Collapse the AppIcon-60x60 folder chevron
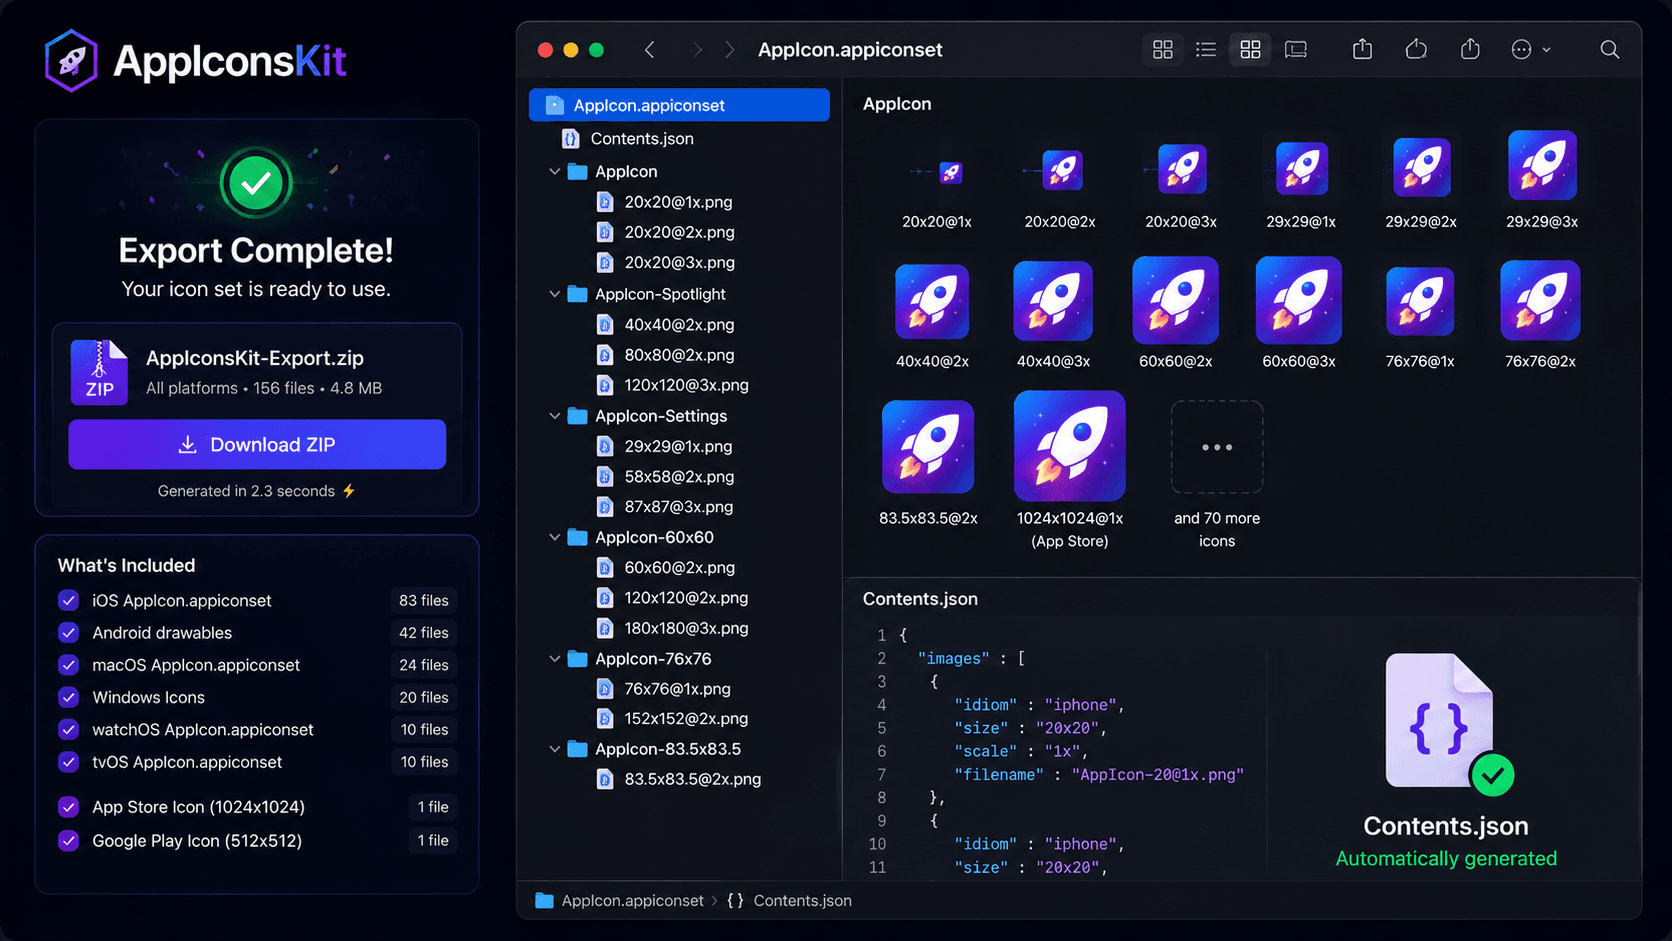 click(554, 538)
